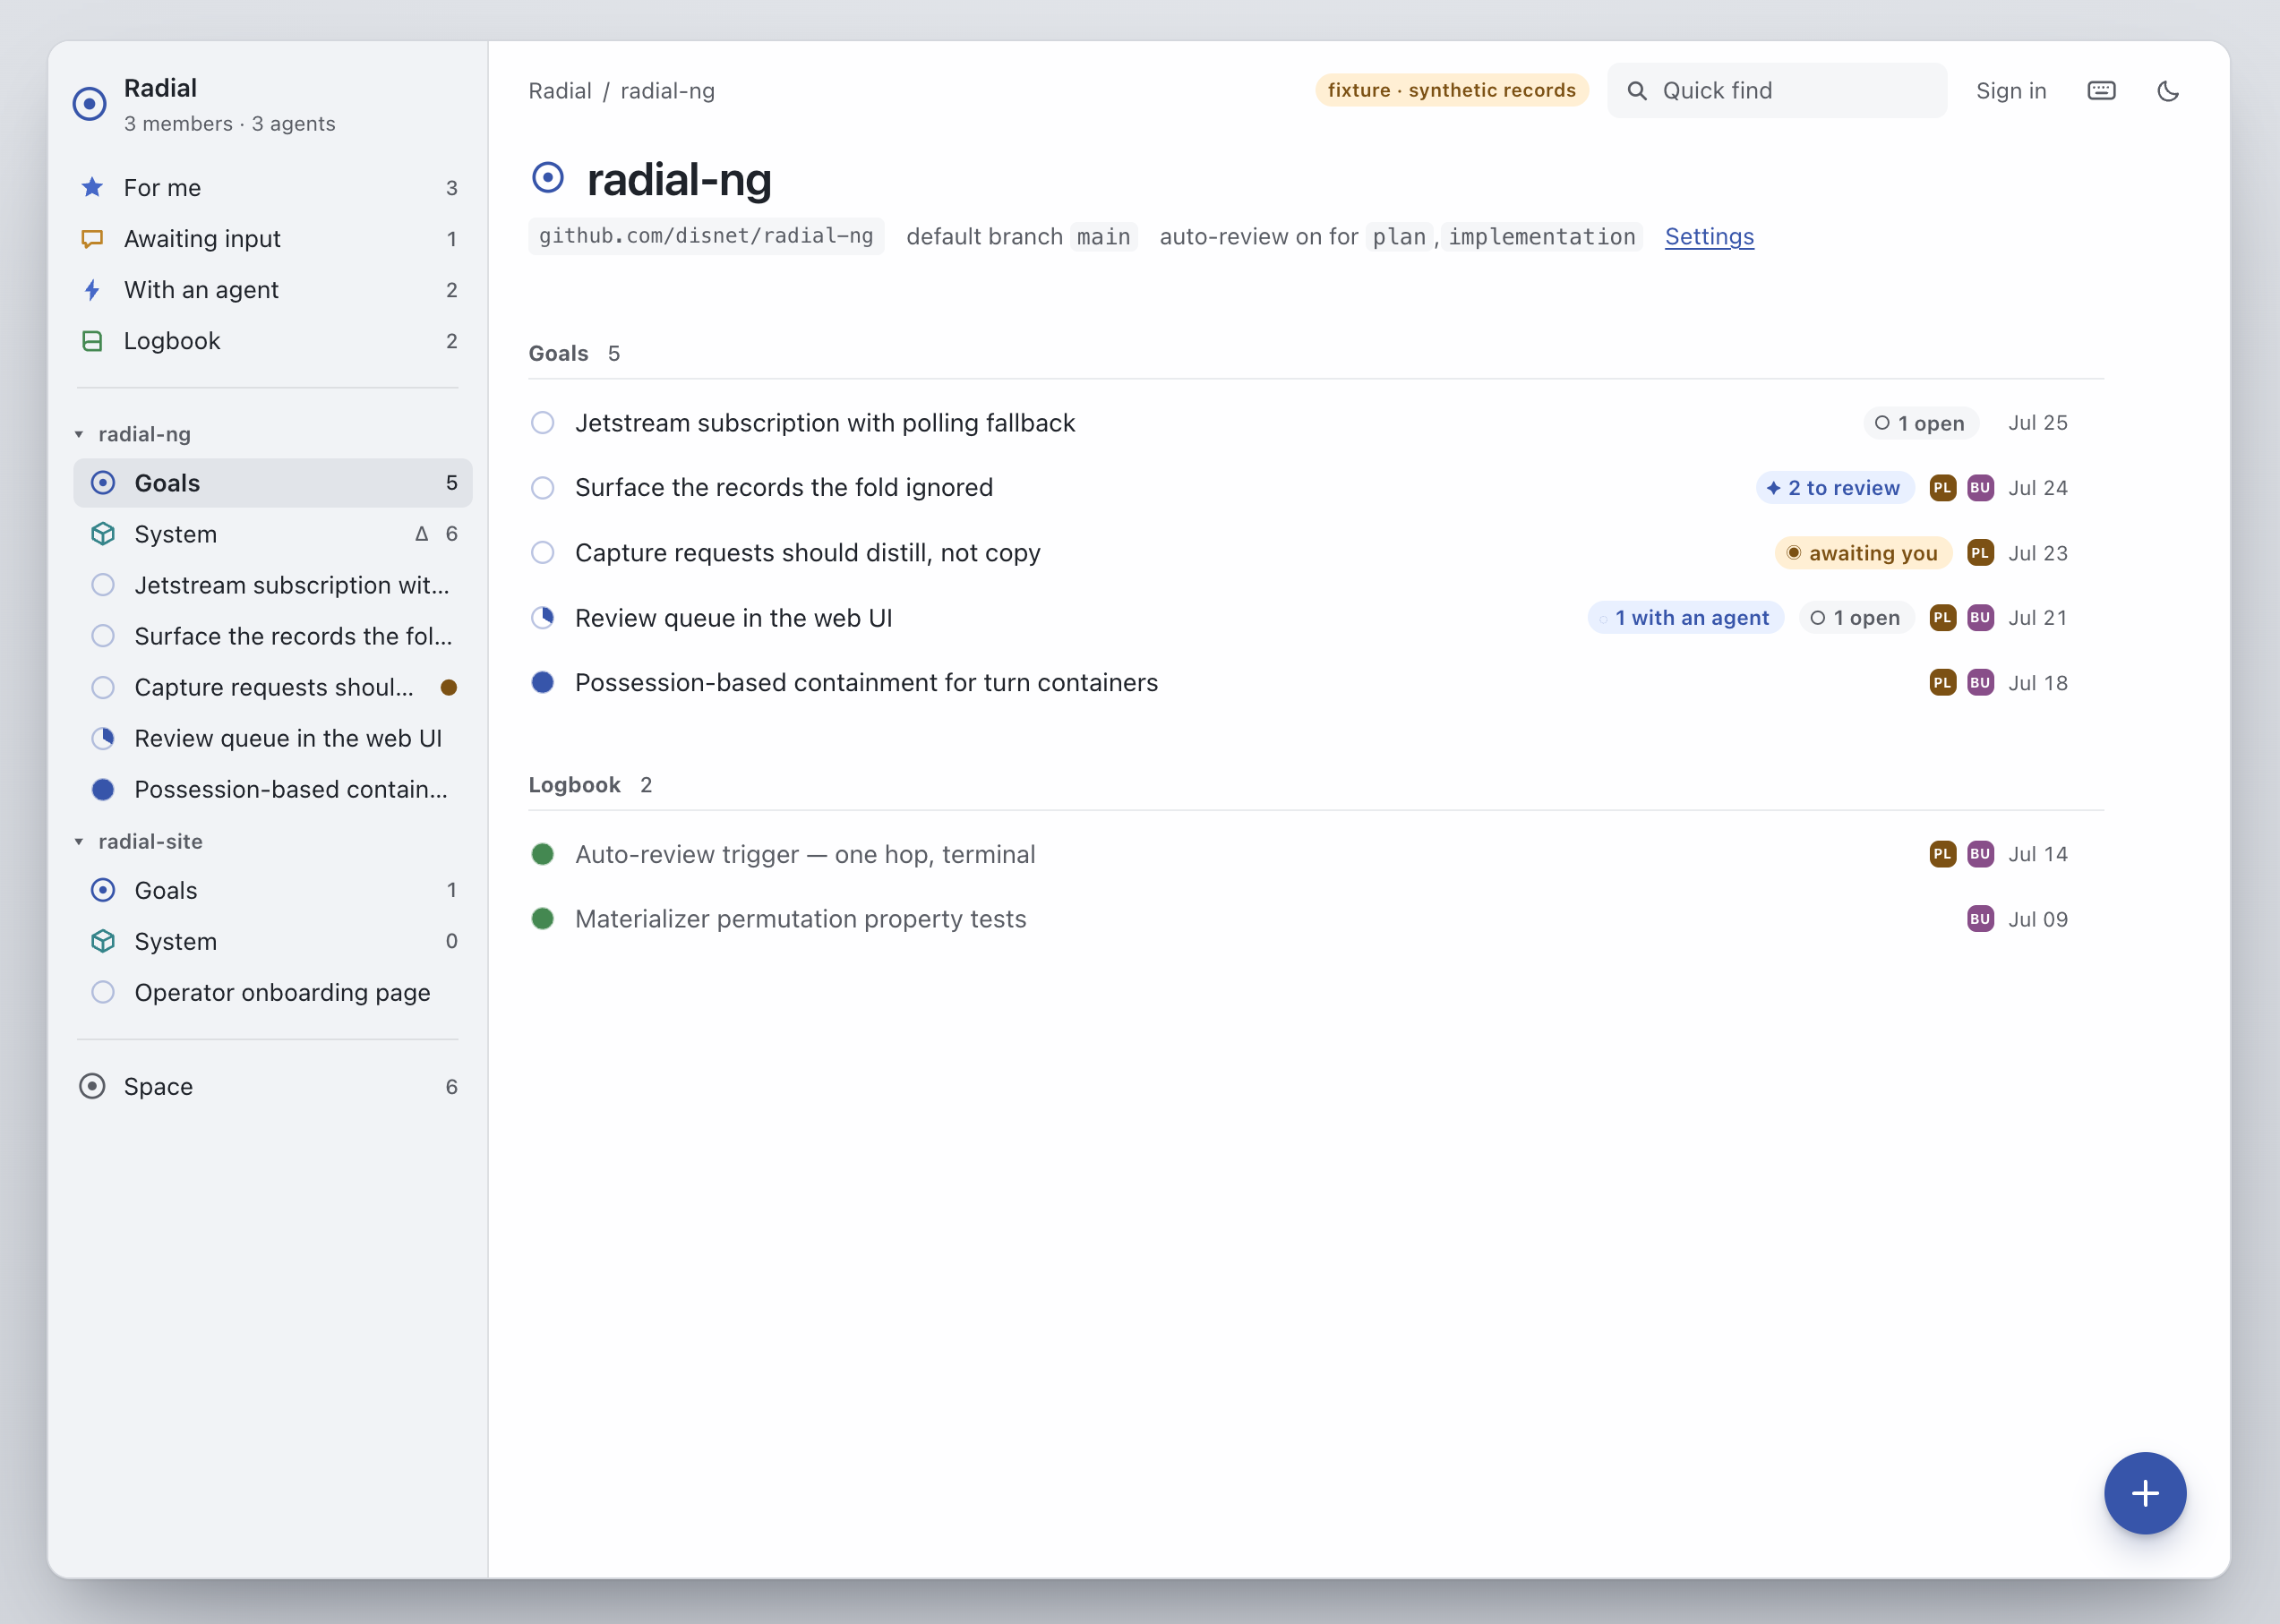Click the 2 to review badge
2280x1624 pixels.
coord(1834,488)
